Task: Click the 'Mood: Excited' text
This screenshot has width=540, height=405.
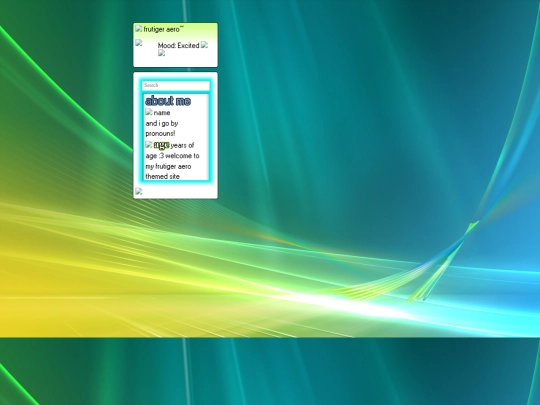Action: 178,45
